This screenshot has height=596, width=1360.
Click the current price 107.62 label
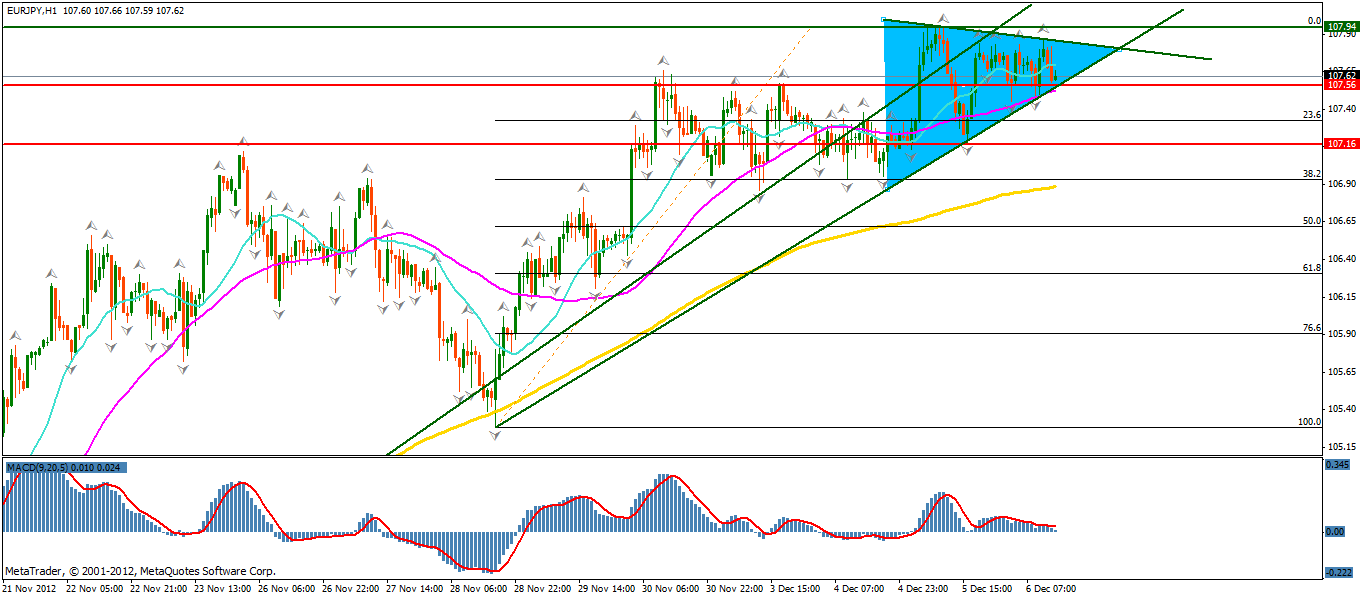(1340, 75)
